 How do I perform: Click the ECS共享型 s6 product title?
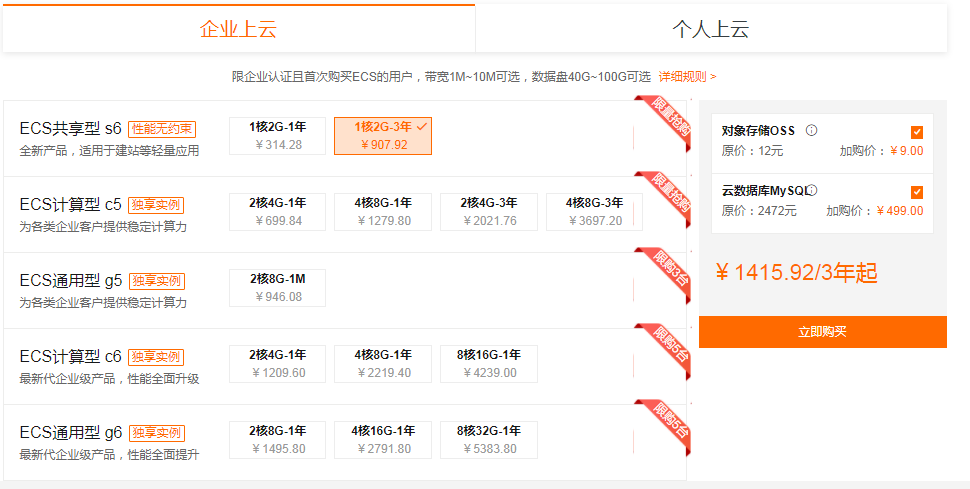(71, 129)
